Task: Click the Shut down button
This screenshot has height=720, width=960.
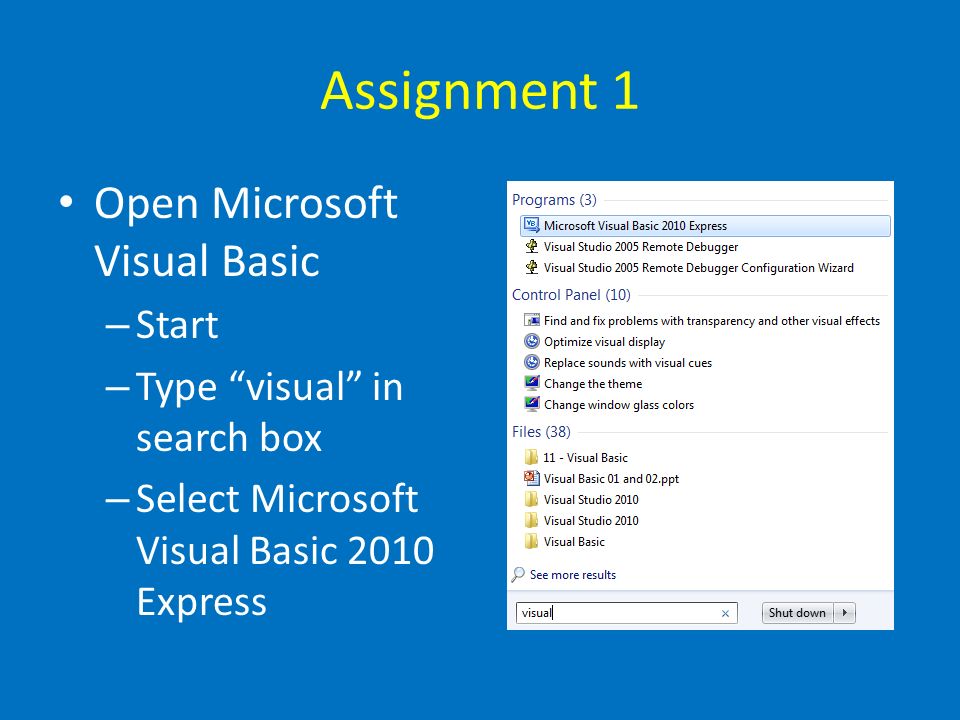Action: 797,613
